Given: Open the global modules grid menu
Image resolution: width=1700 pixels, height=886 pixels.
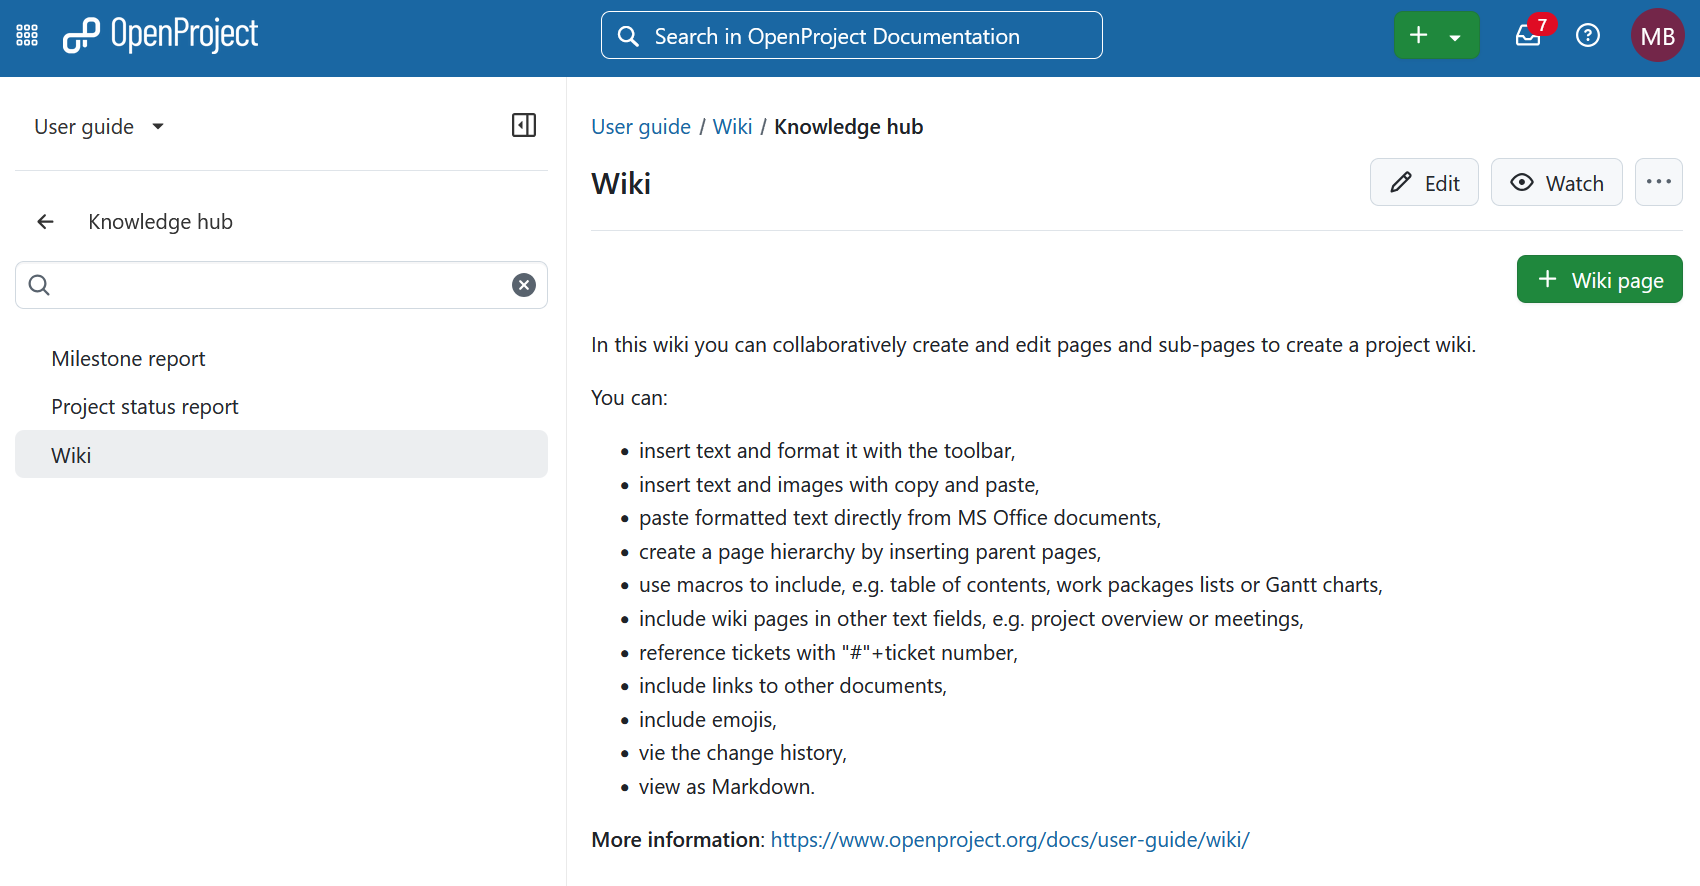Looking at the screenshot, I should pyautogui.click(x=27, y=36).
